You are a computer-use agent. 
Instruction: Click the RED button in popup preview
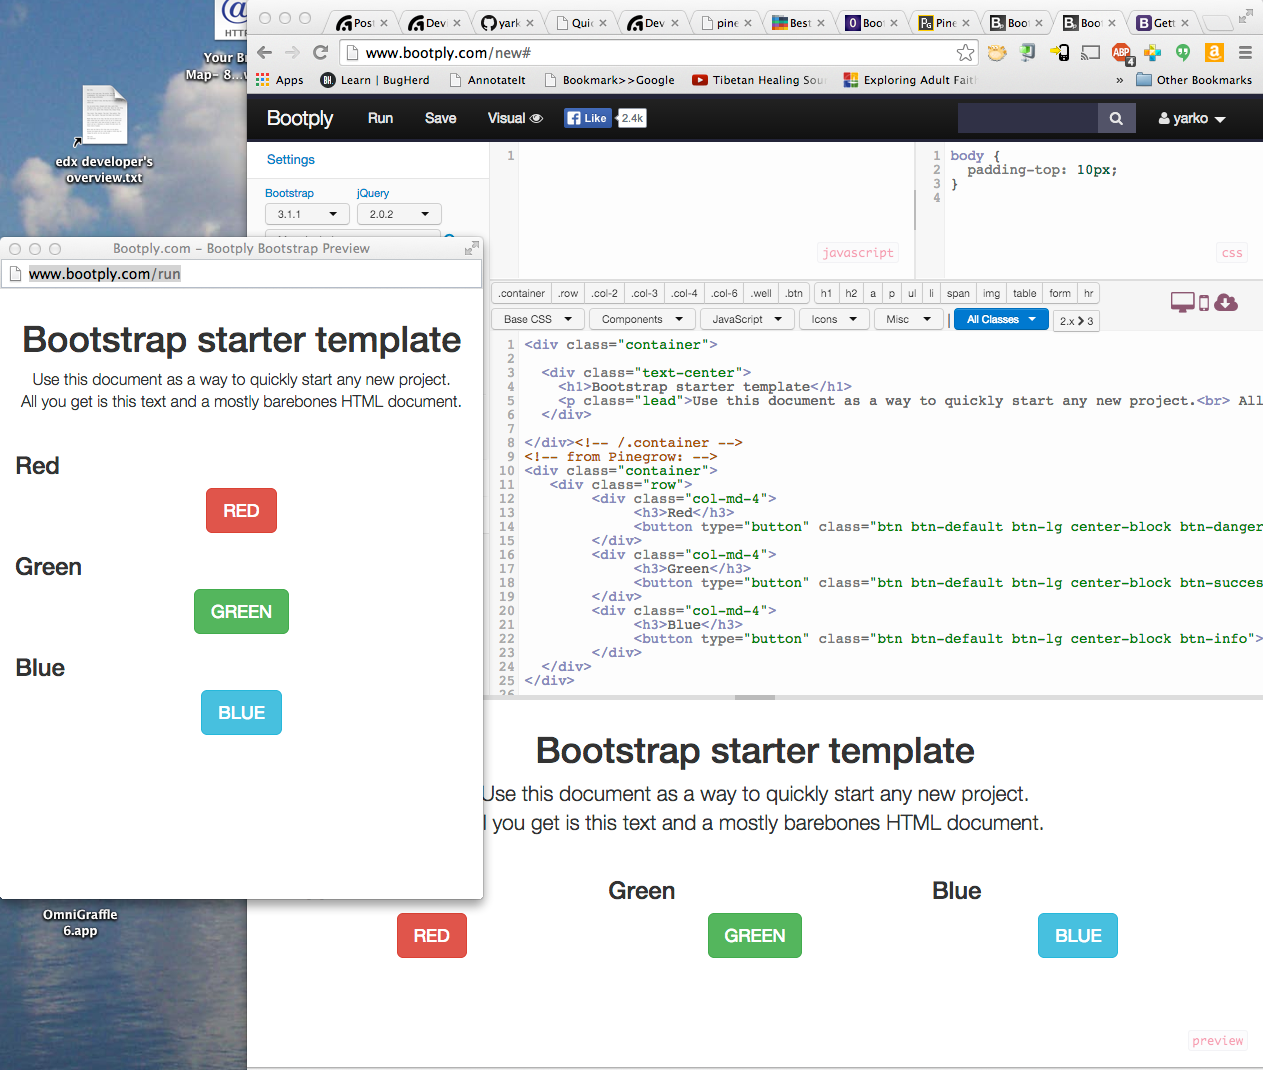click(x=241, y=511)
